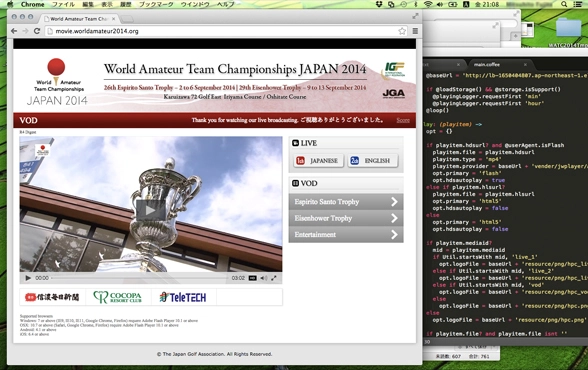Open Chrome hamburger menu

[415, 31]
